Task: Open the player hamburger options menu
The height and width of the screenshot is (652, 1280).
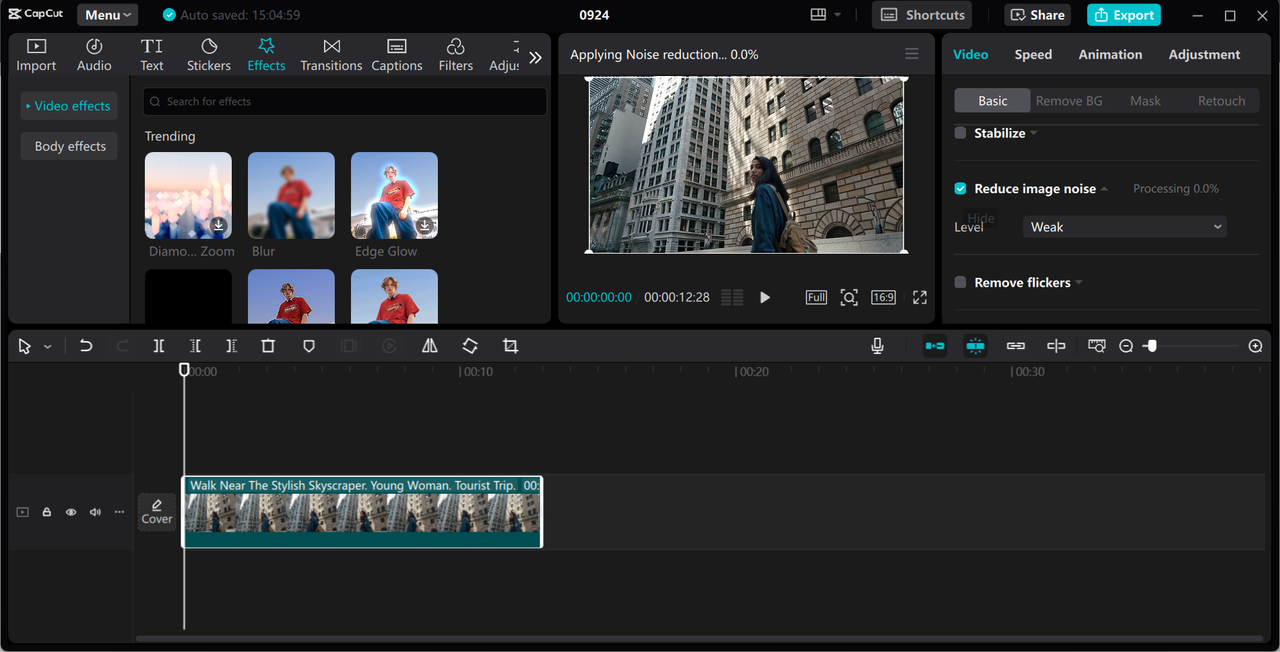Action: (911, 54)
